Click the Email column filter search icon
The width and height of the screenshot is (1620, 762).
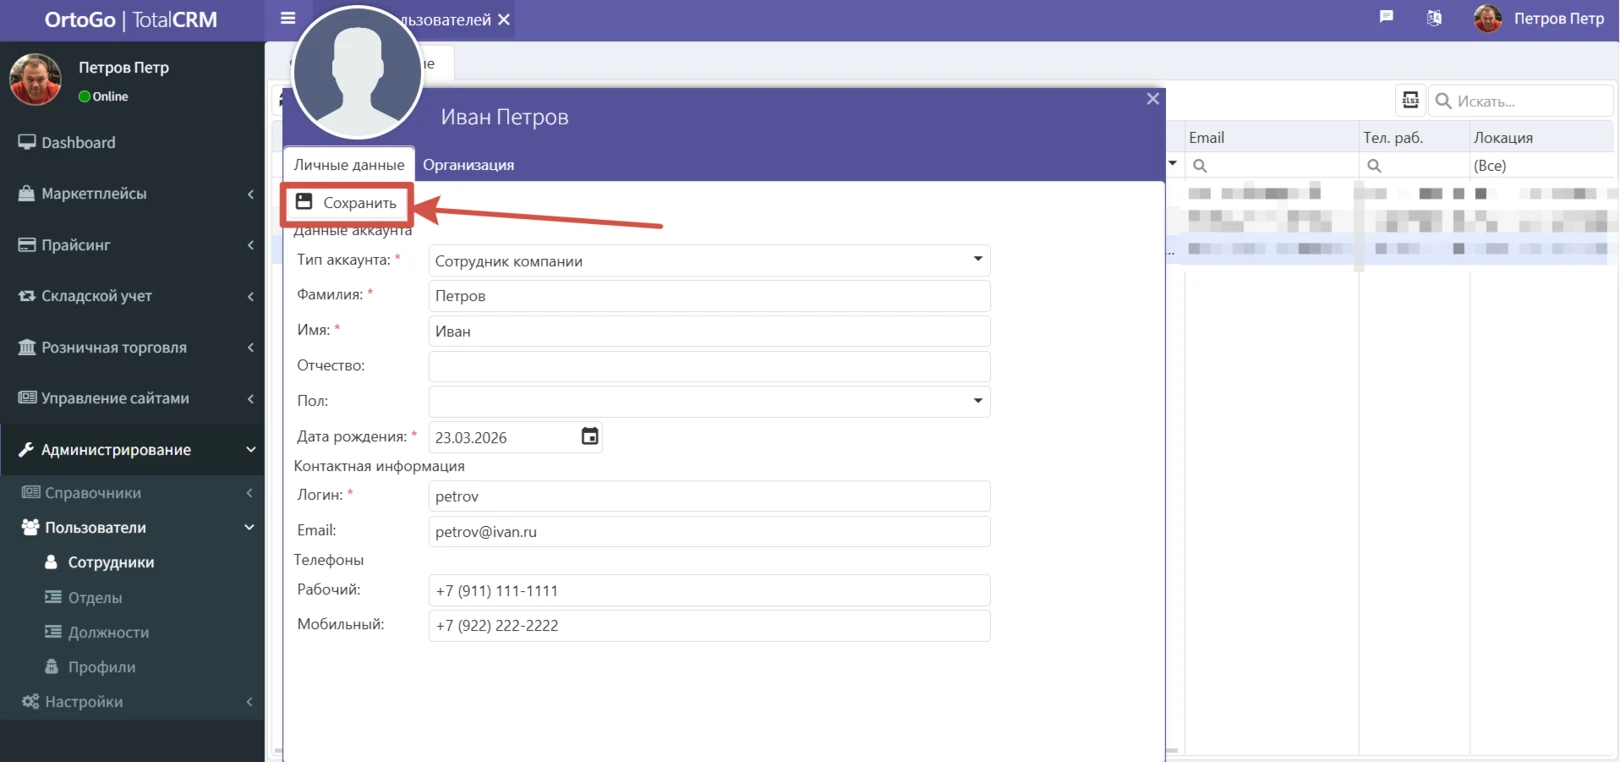[1200, 166]
